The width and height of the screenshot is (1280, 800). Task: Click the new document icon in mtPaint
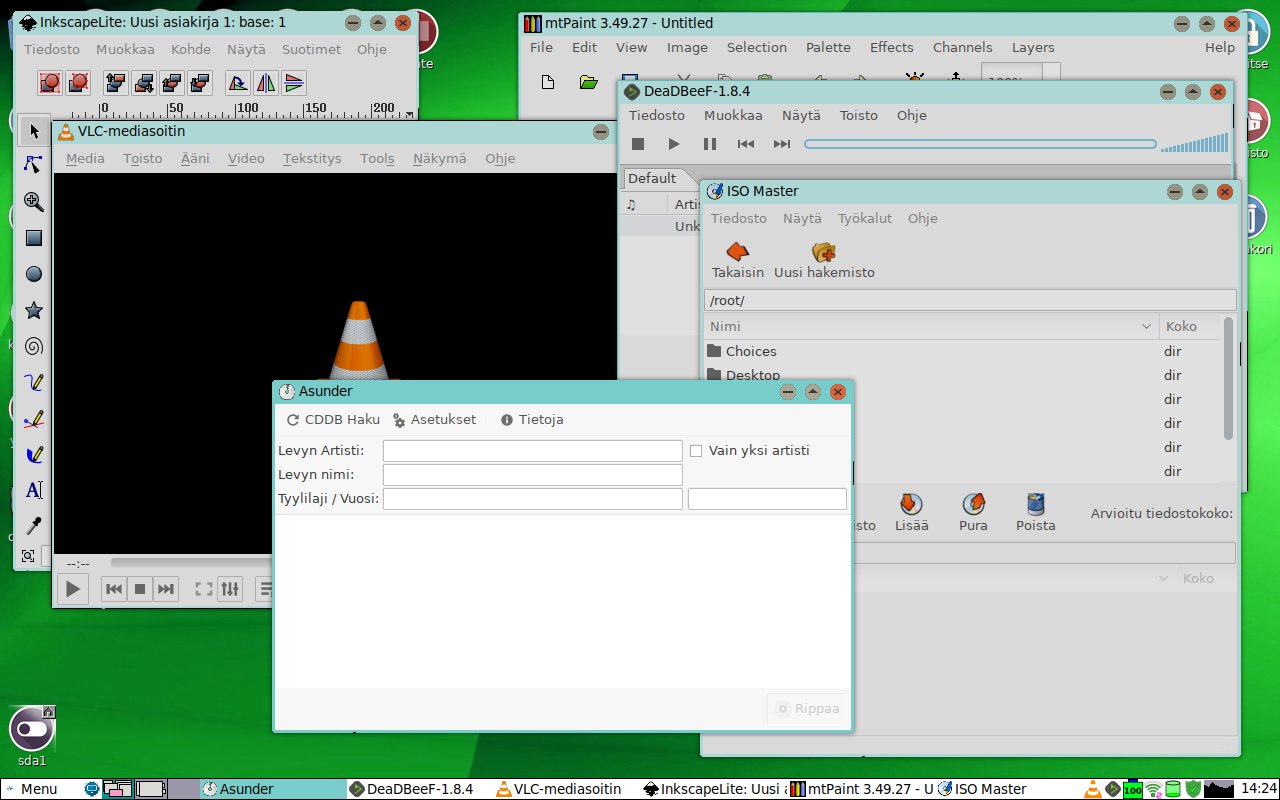click(548, 82)
